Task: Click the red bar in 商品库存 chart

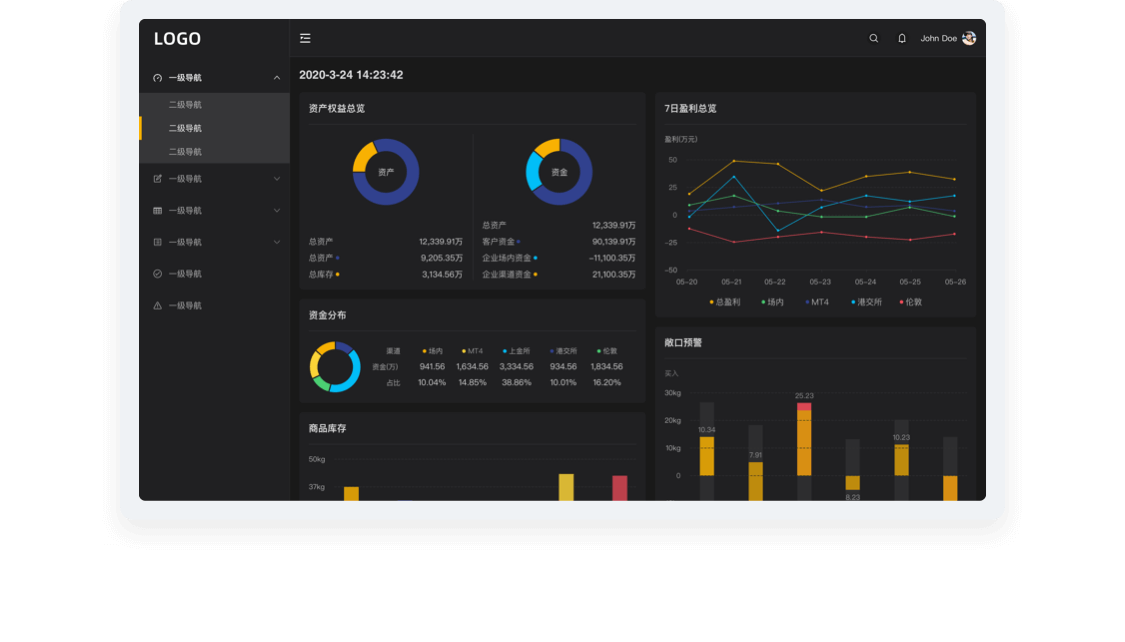Action: click(619, 488)
